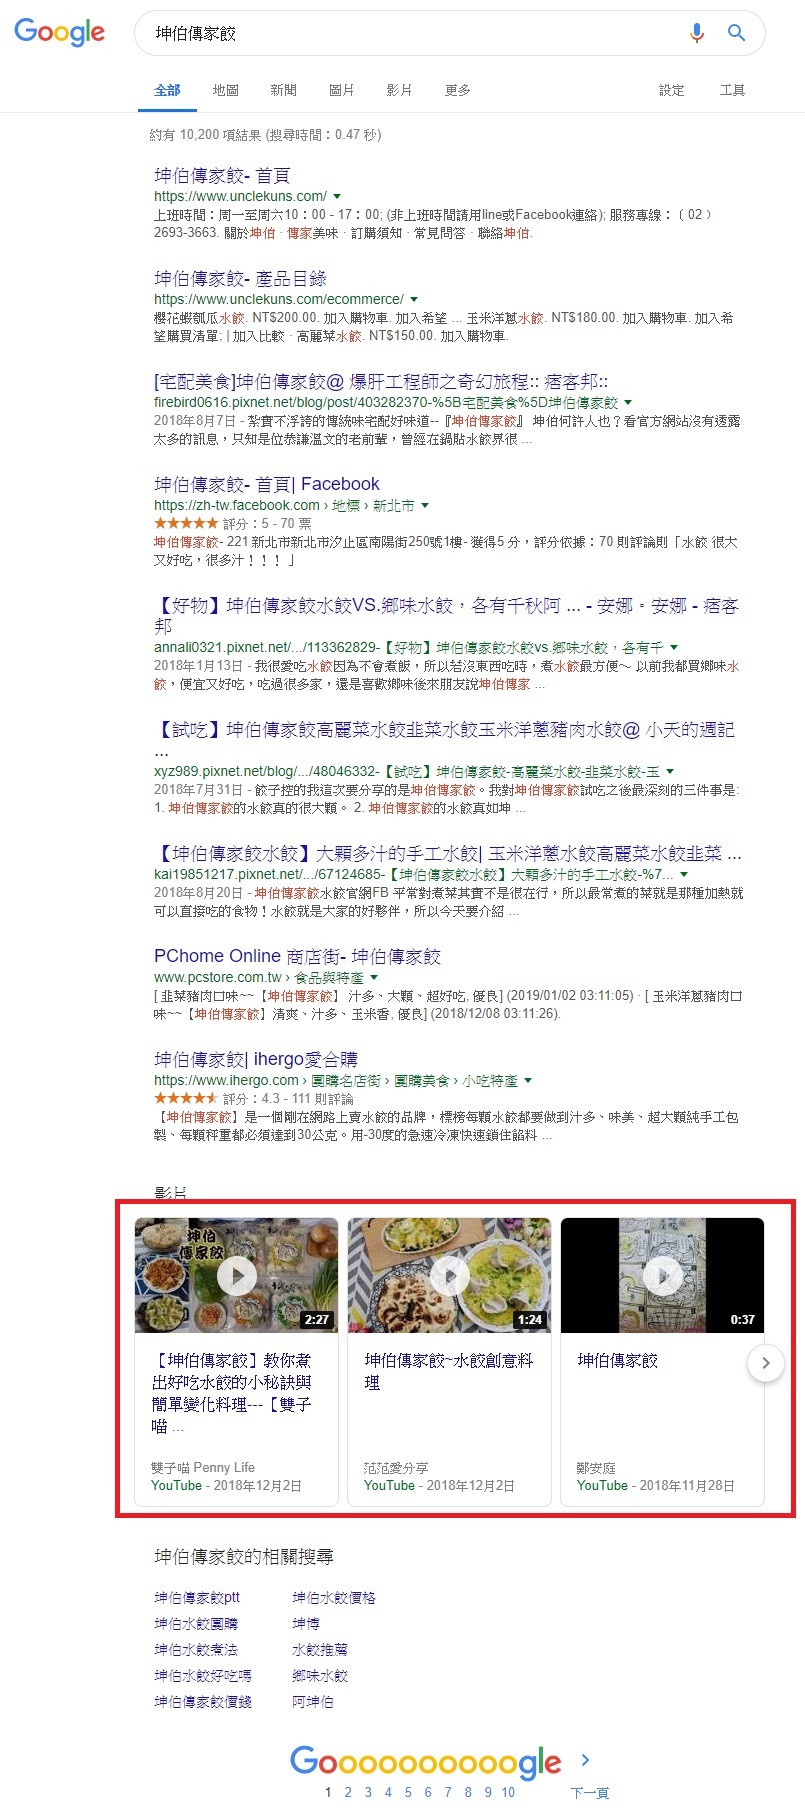Play the 水餃創意料理 video
805x1813 pixels.
tap(450, 1275)
